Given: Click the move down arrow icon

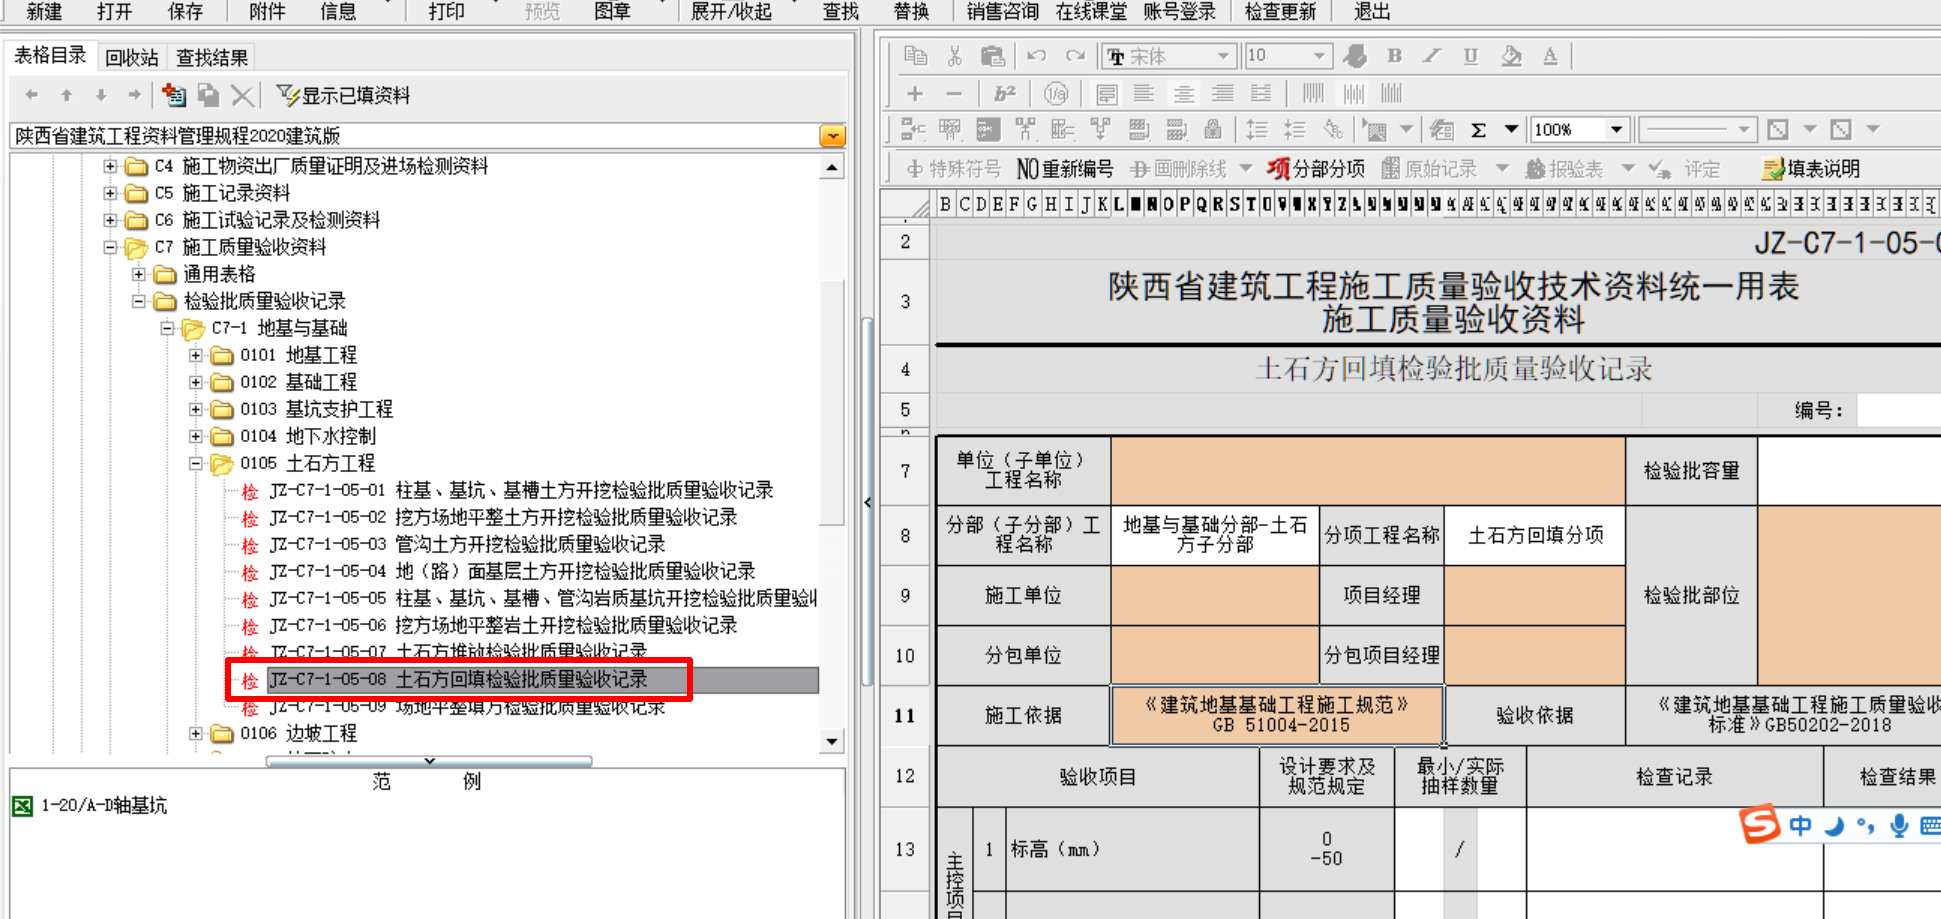Looking at the screenshot, I should click(100, 95).
